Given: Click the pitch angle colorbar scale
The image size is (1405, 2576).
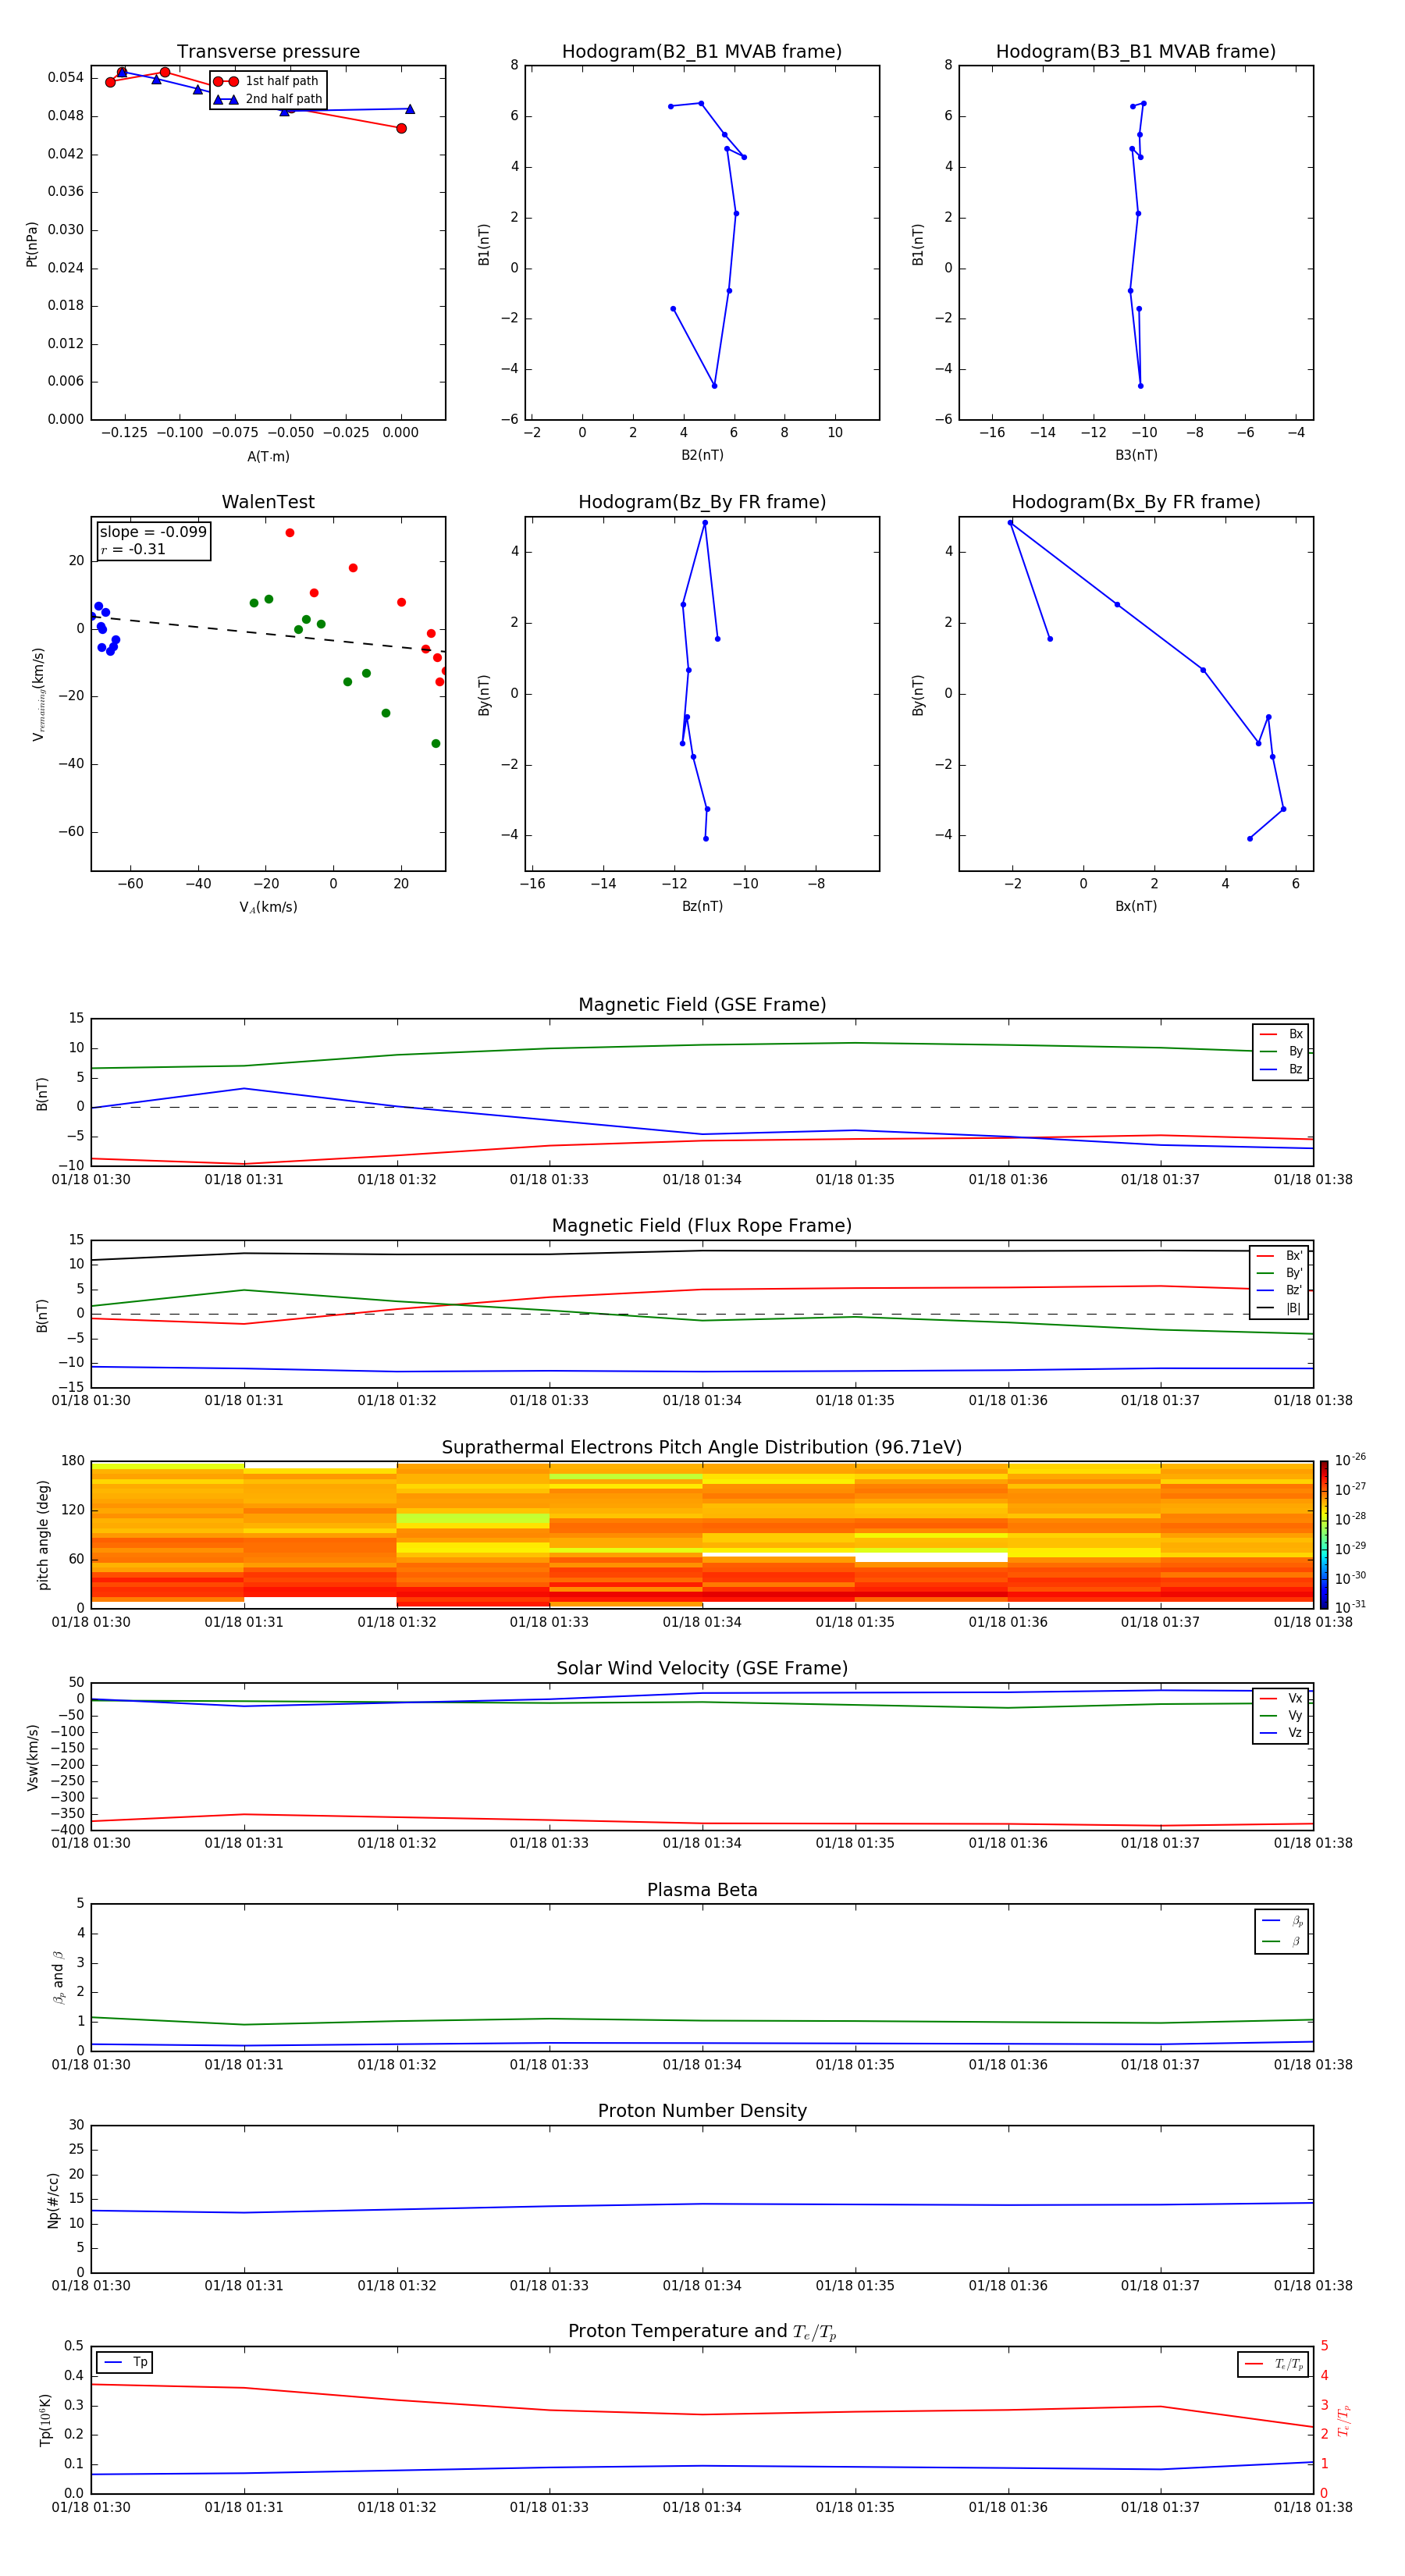Looking at the screenshot, I should click(x=1324, y=1534).
